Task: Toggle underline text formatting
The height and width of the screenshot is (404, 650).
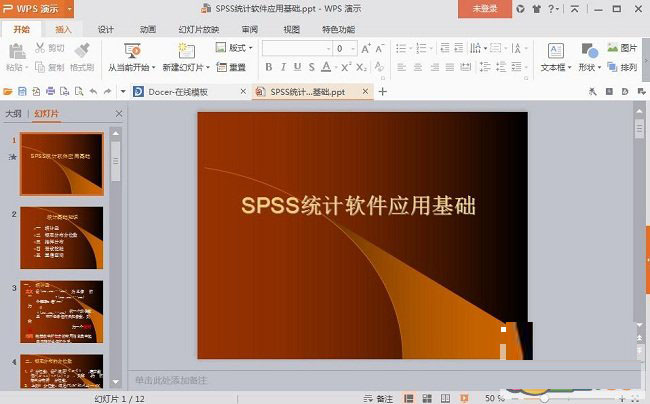Action: point(297,67)
